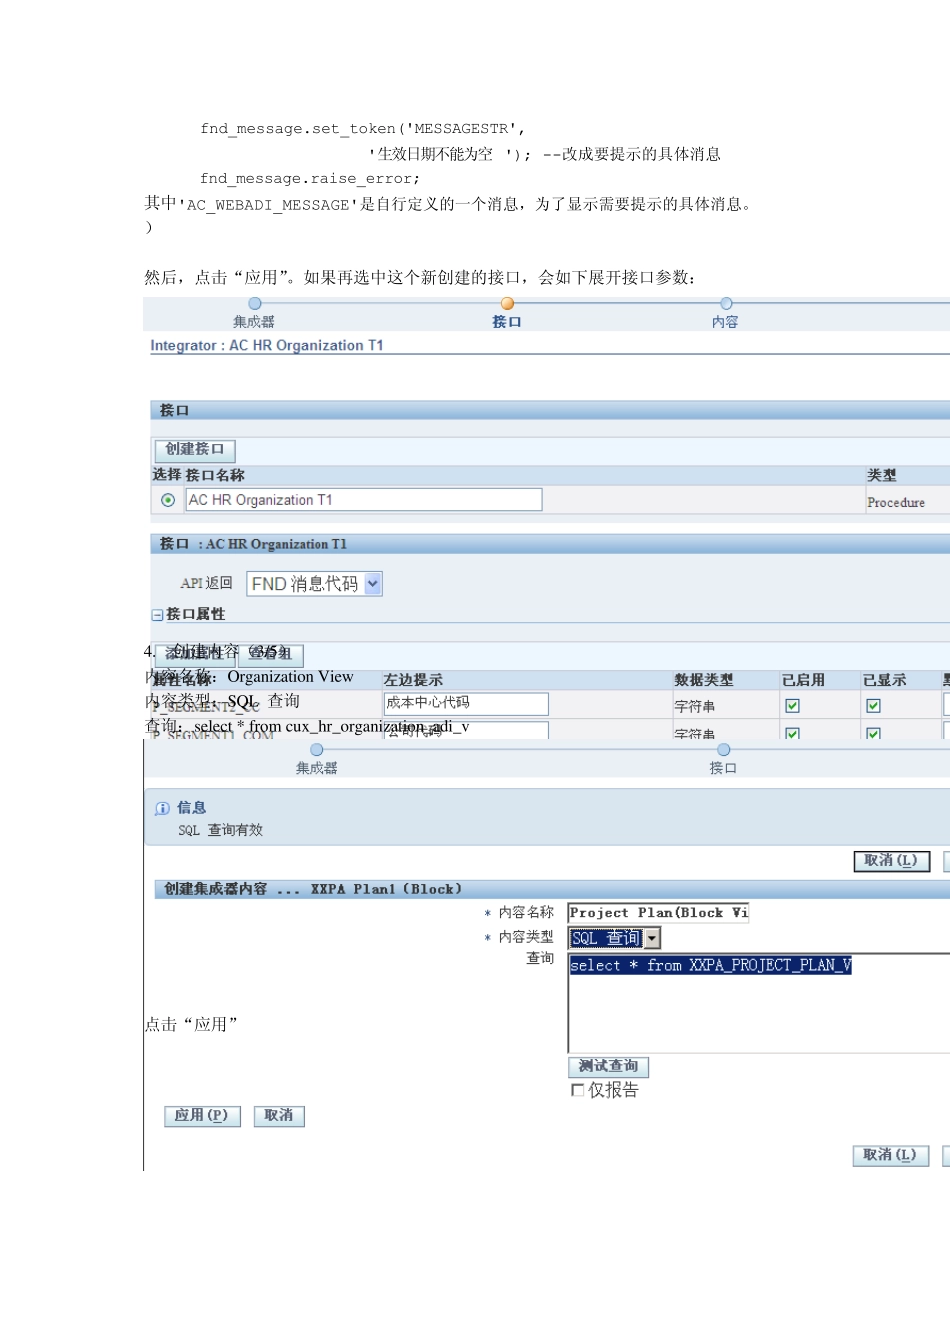Image resolution: width=950 pixels, height=1344 pixels.
Task: Click 取消 button next to 应用
Action: [279, 1115]
